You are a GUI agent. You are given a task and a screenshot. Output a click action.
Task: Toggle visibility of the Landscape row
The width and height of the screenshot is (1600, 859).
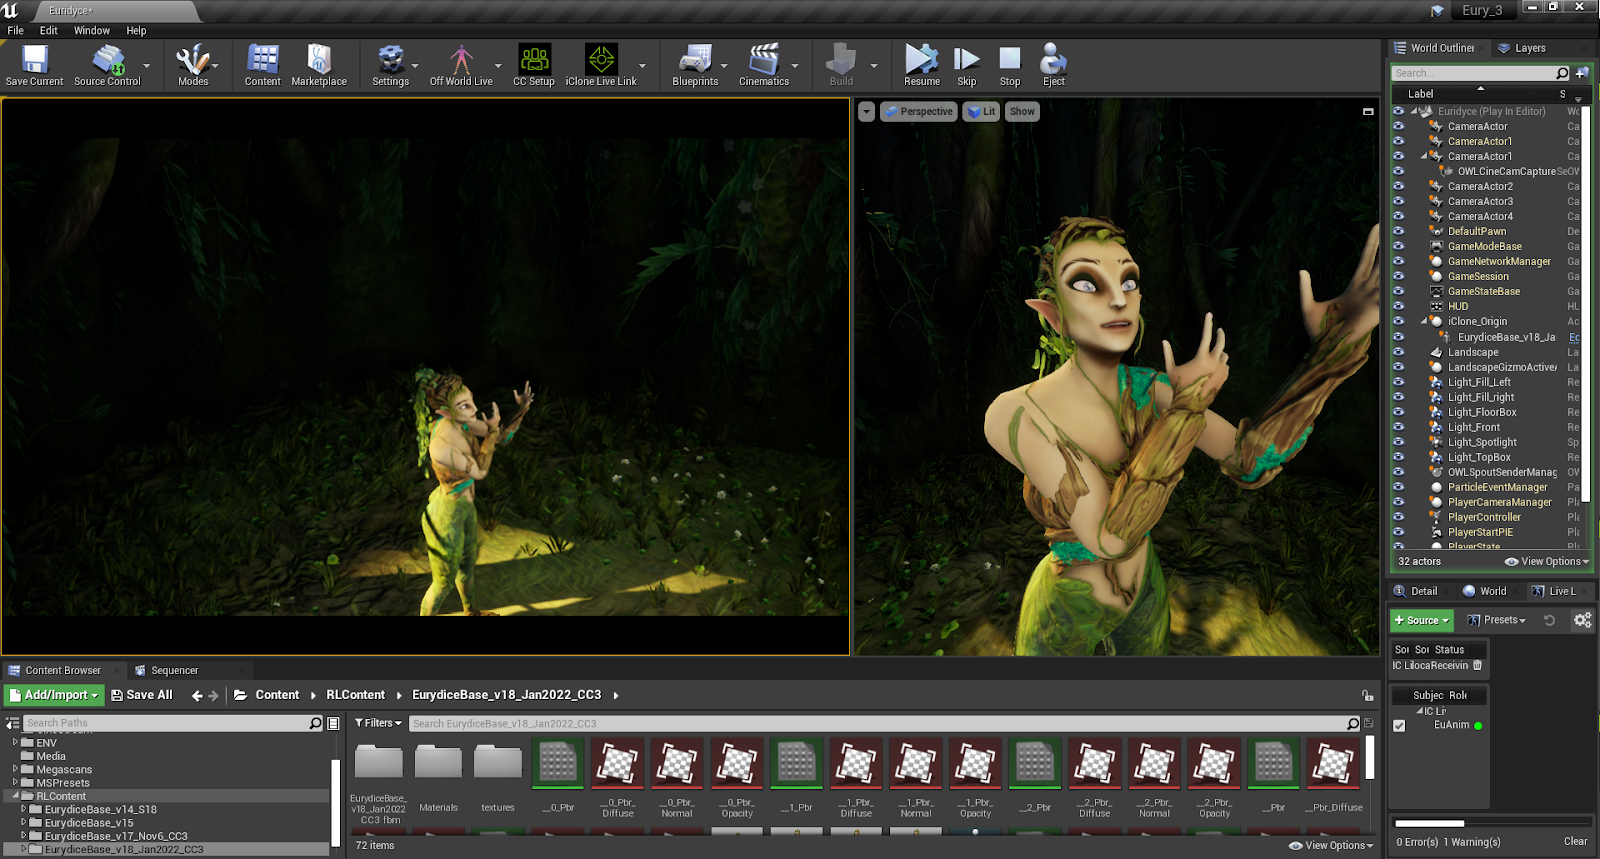1399,352
